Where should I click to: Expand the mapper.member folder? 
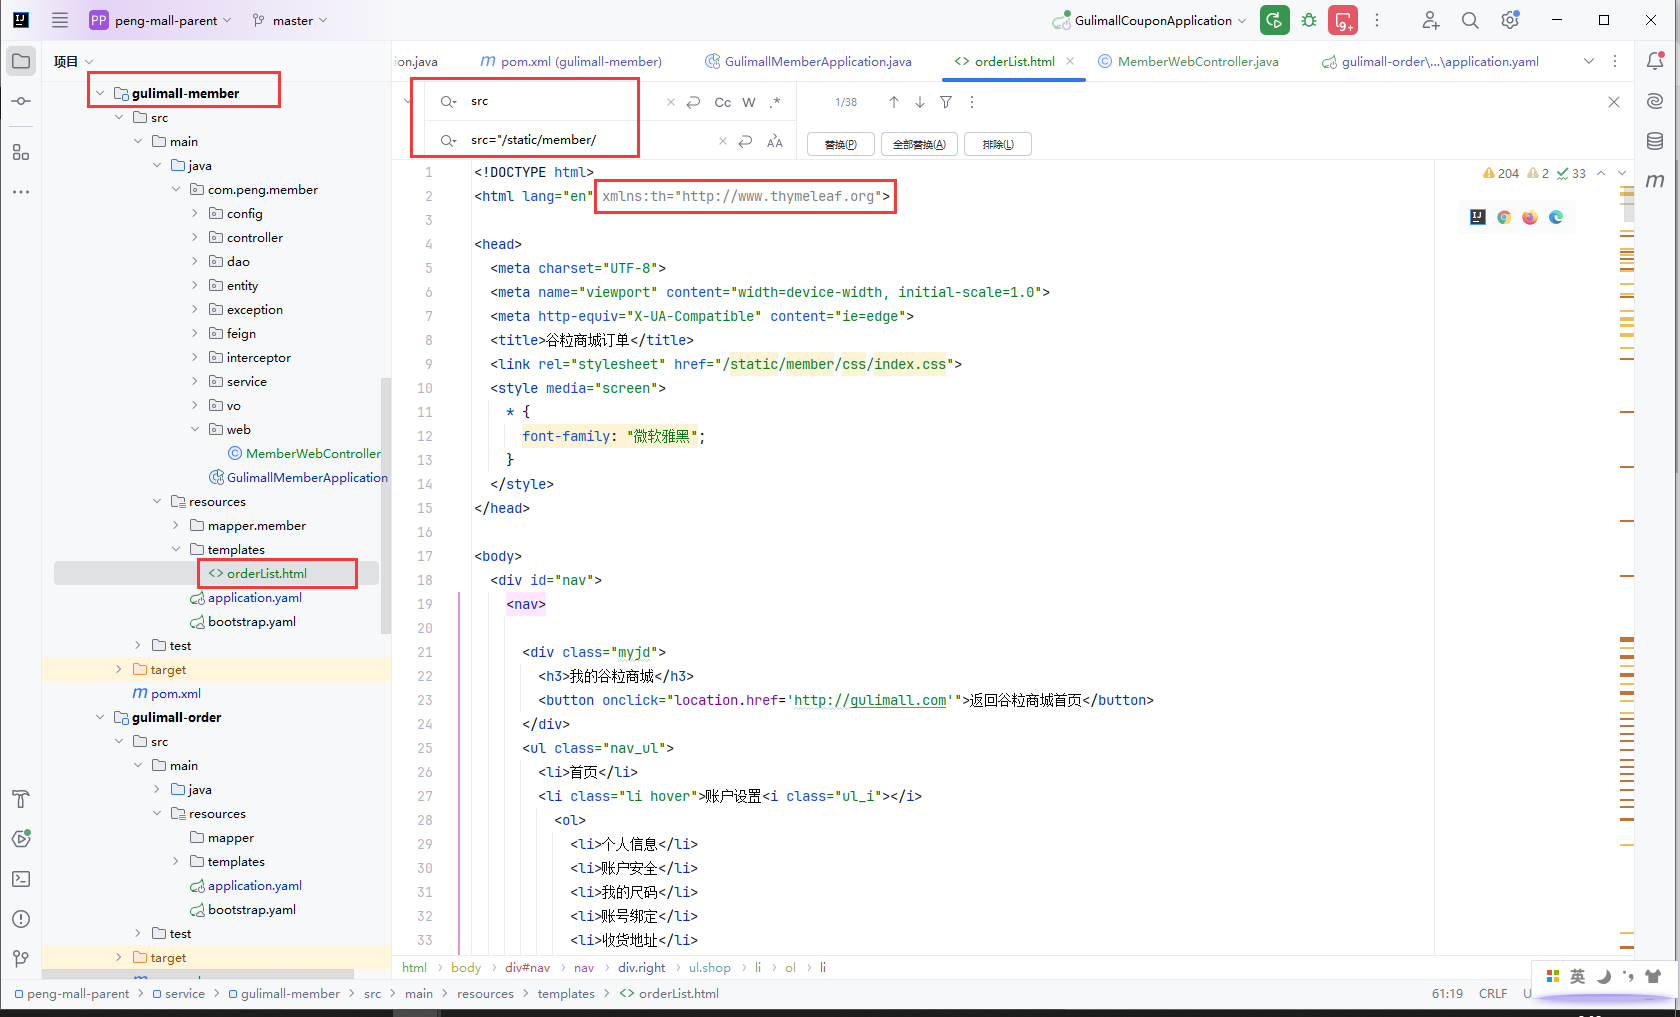(x=176, y=525)
